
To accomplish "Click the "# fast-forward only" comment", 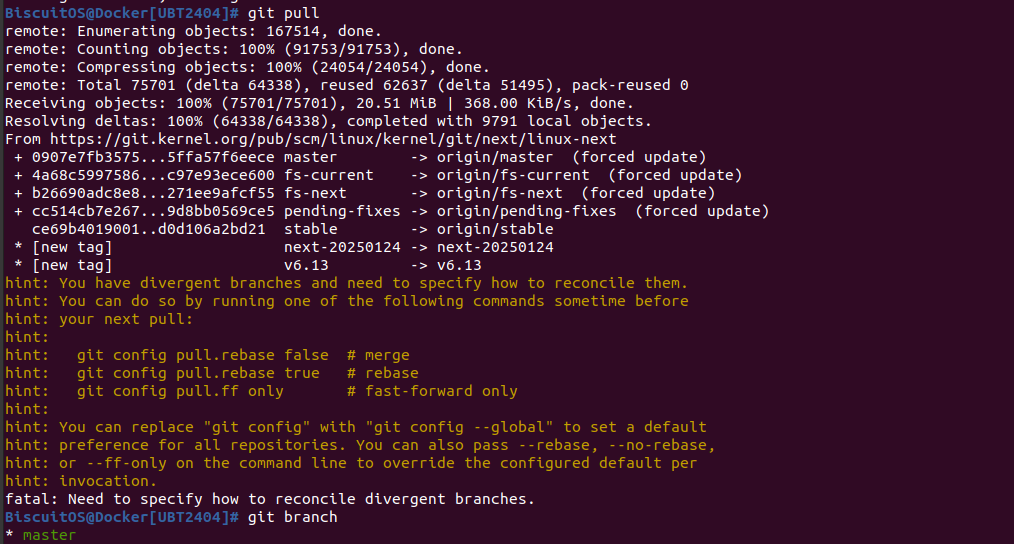I will coord(432,391).
